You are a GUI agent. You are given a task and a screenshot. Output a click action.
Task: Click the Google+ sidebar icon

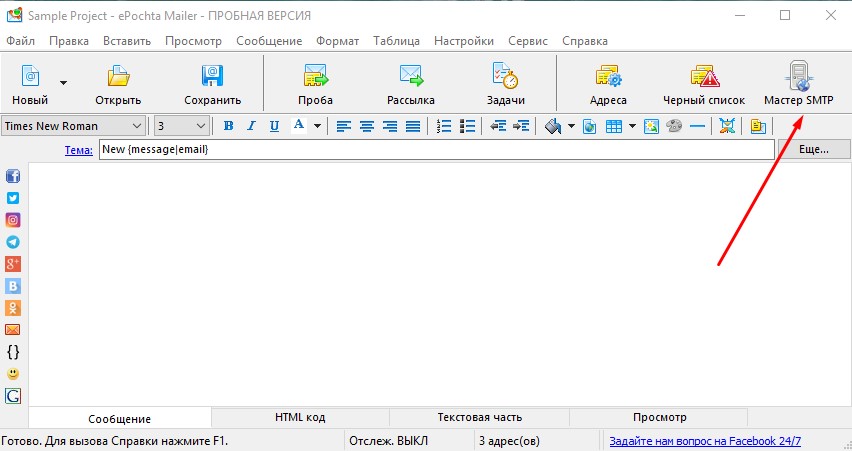click(x=13, y=264)
